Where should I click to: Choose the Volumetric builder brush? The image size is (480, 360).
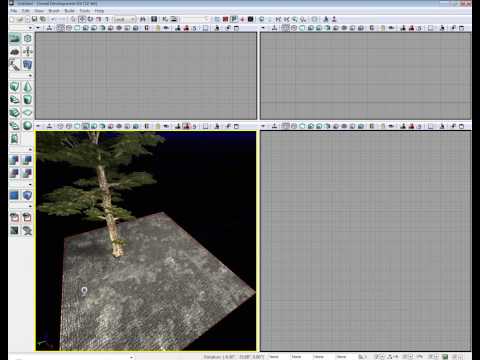[14, 139]
